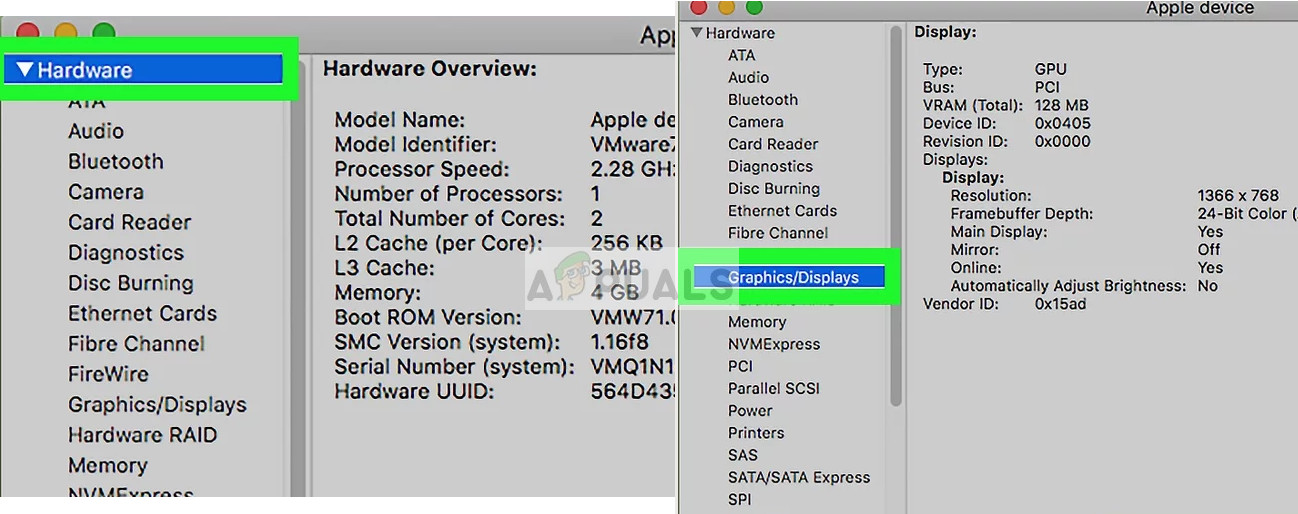1298x514 pixels.
Task: Click the 'Boot ROM Version:' label
Action: click(428, 318)
